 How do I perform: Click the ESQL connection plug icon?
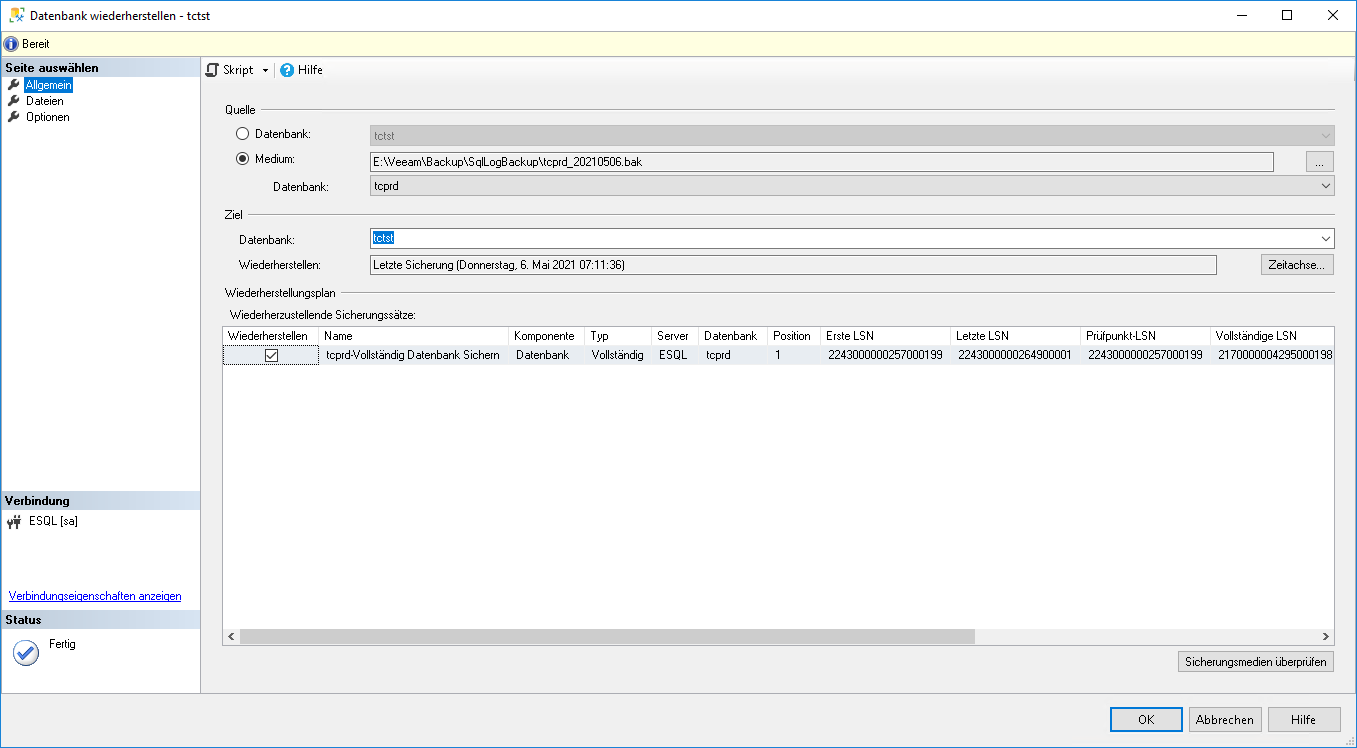[14, 522]
